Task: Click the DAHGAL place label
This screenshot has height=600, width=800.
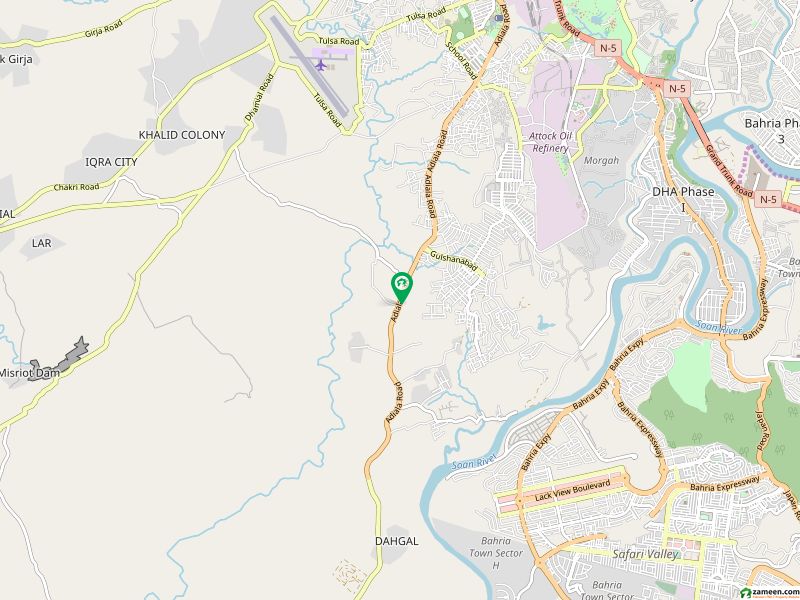Action: click(396, 541)
